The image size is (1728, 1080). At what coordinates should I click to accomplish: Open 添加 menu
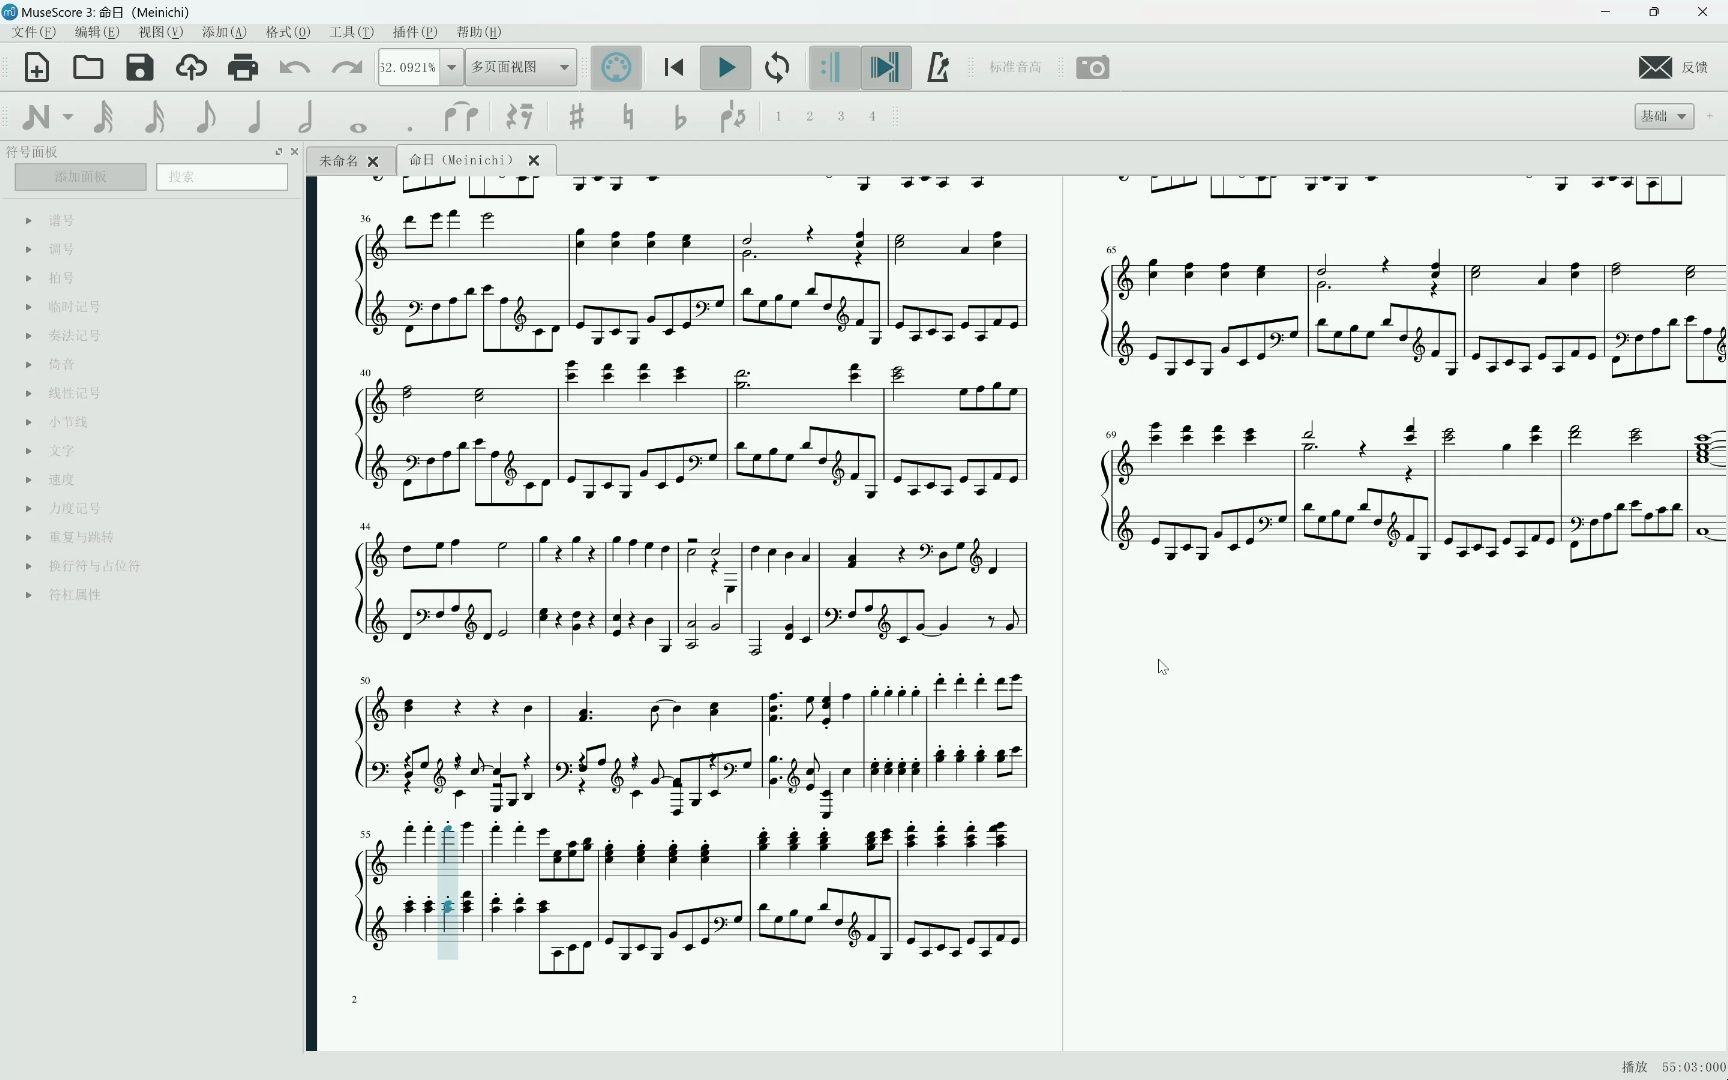click(224, 32)
